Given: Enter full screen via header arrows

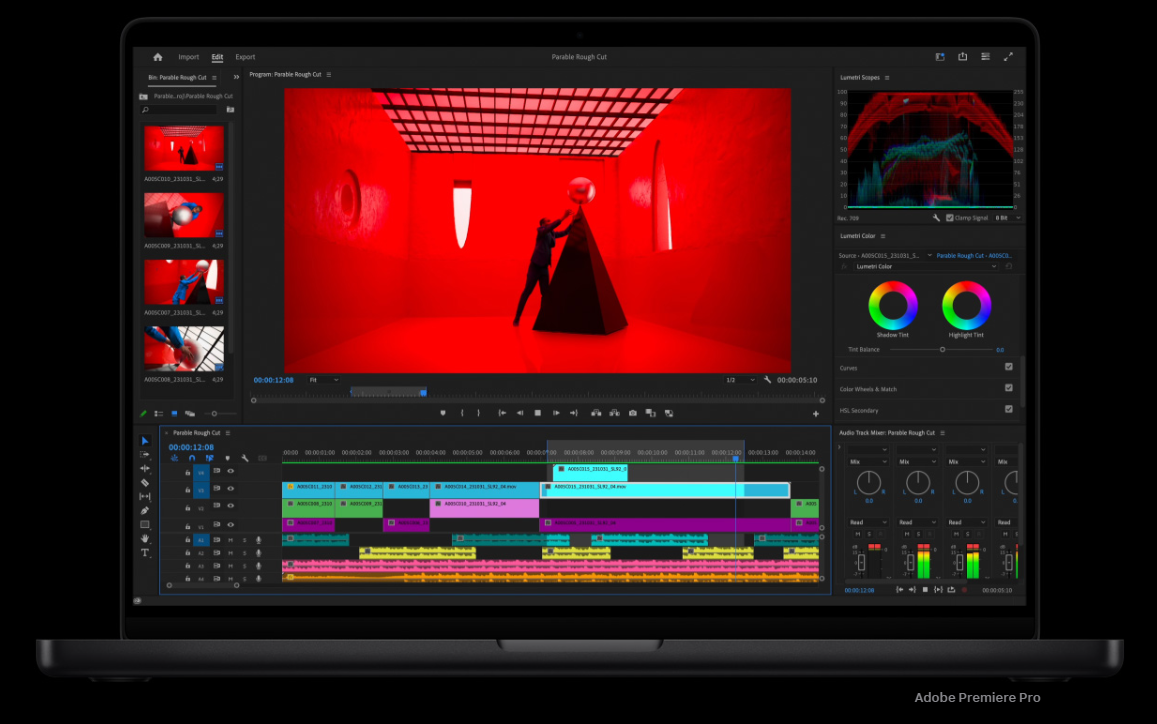Looking at the screenshot, I should 1008,57.
